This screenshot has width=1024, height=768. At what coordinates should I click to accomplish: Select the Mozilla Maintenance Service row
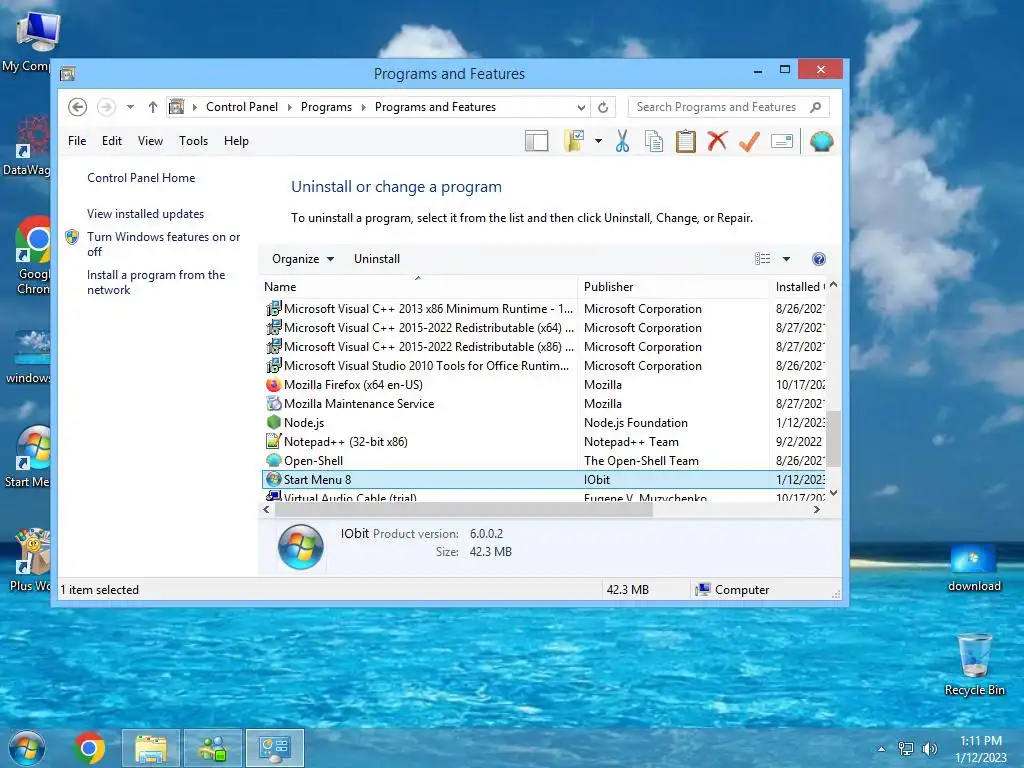click(543, 404)
